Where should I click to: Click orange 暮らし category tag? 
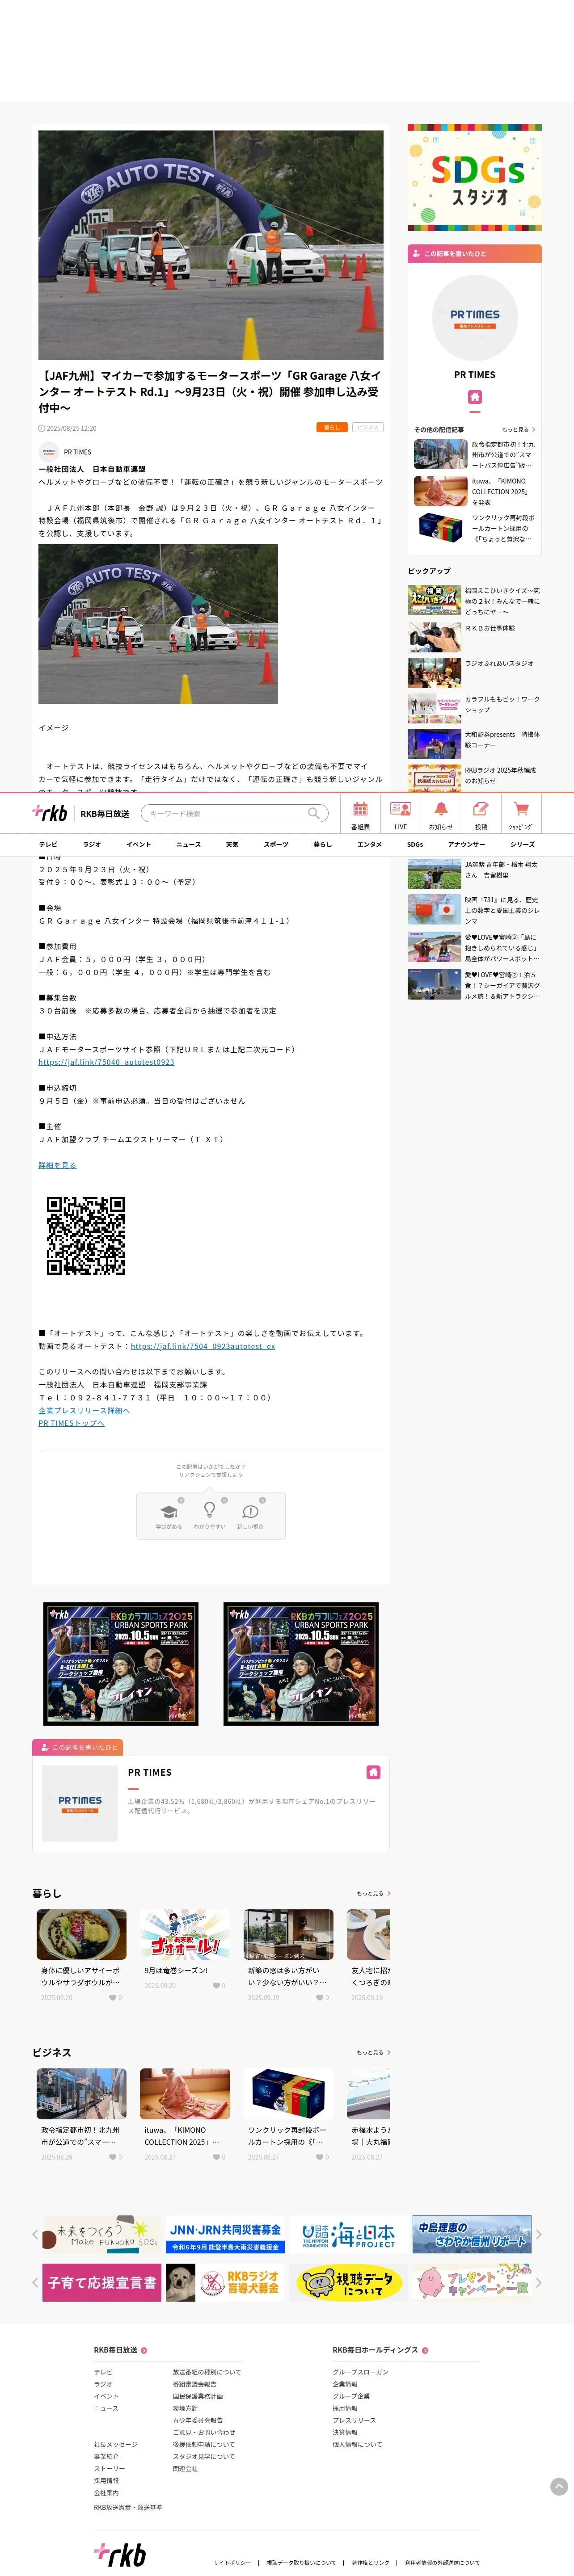pos(332,427)
